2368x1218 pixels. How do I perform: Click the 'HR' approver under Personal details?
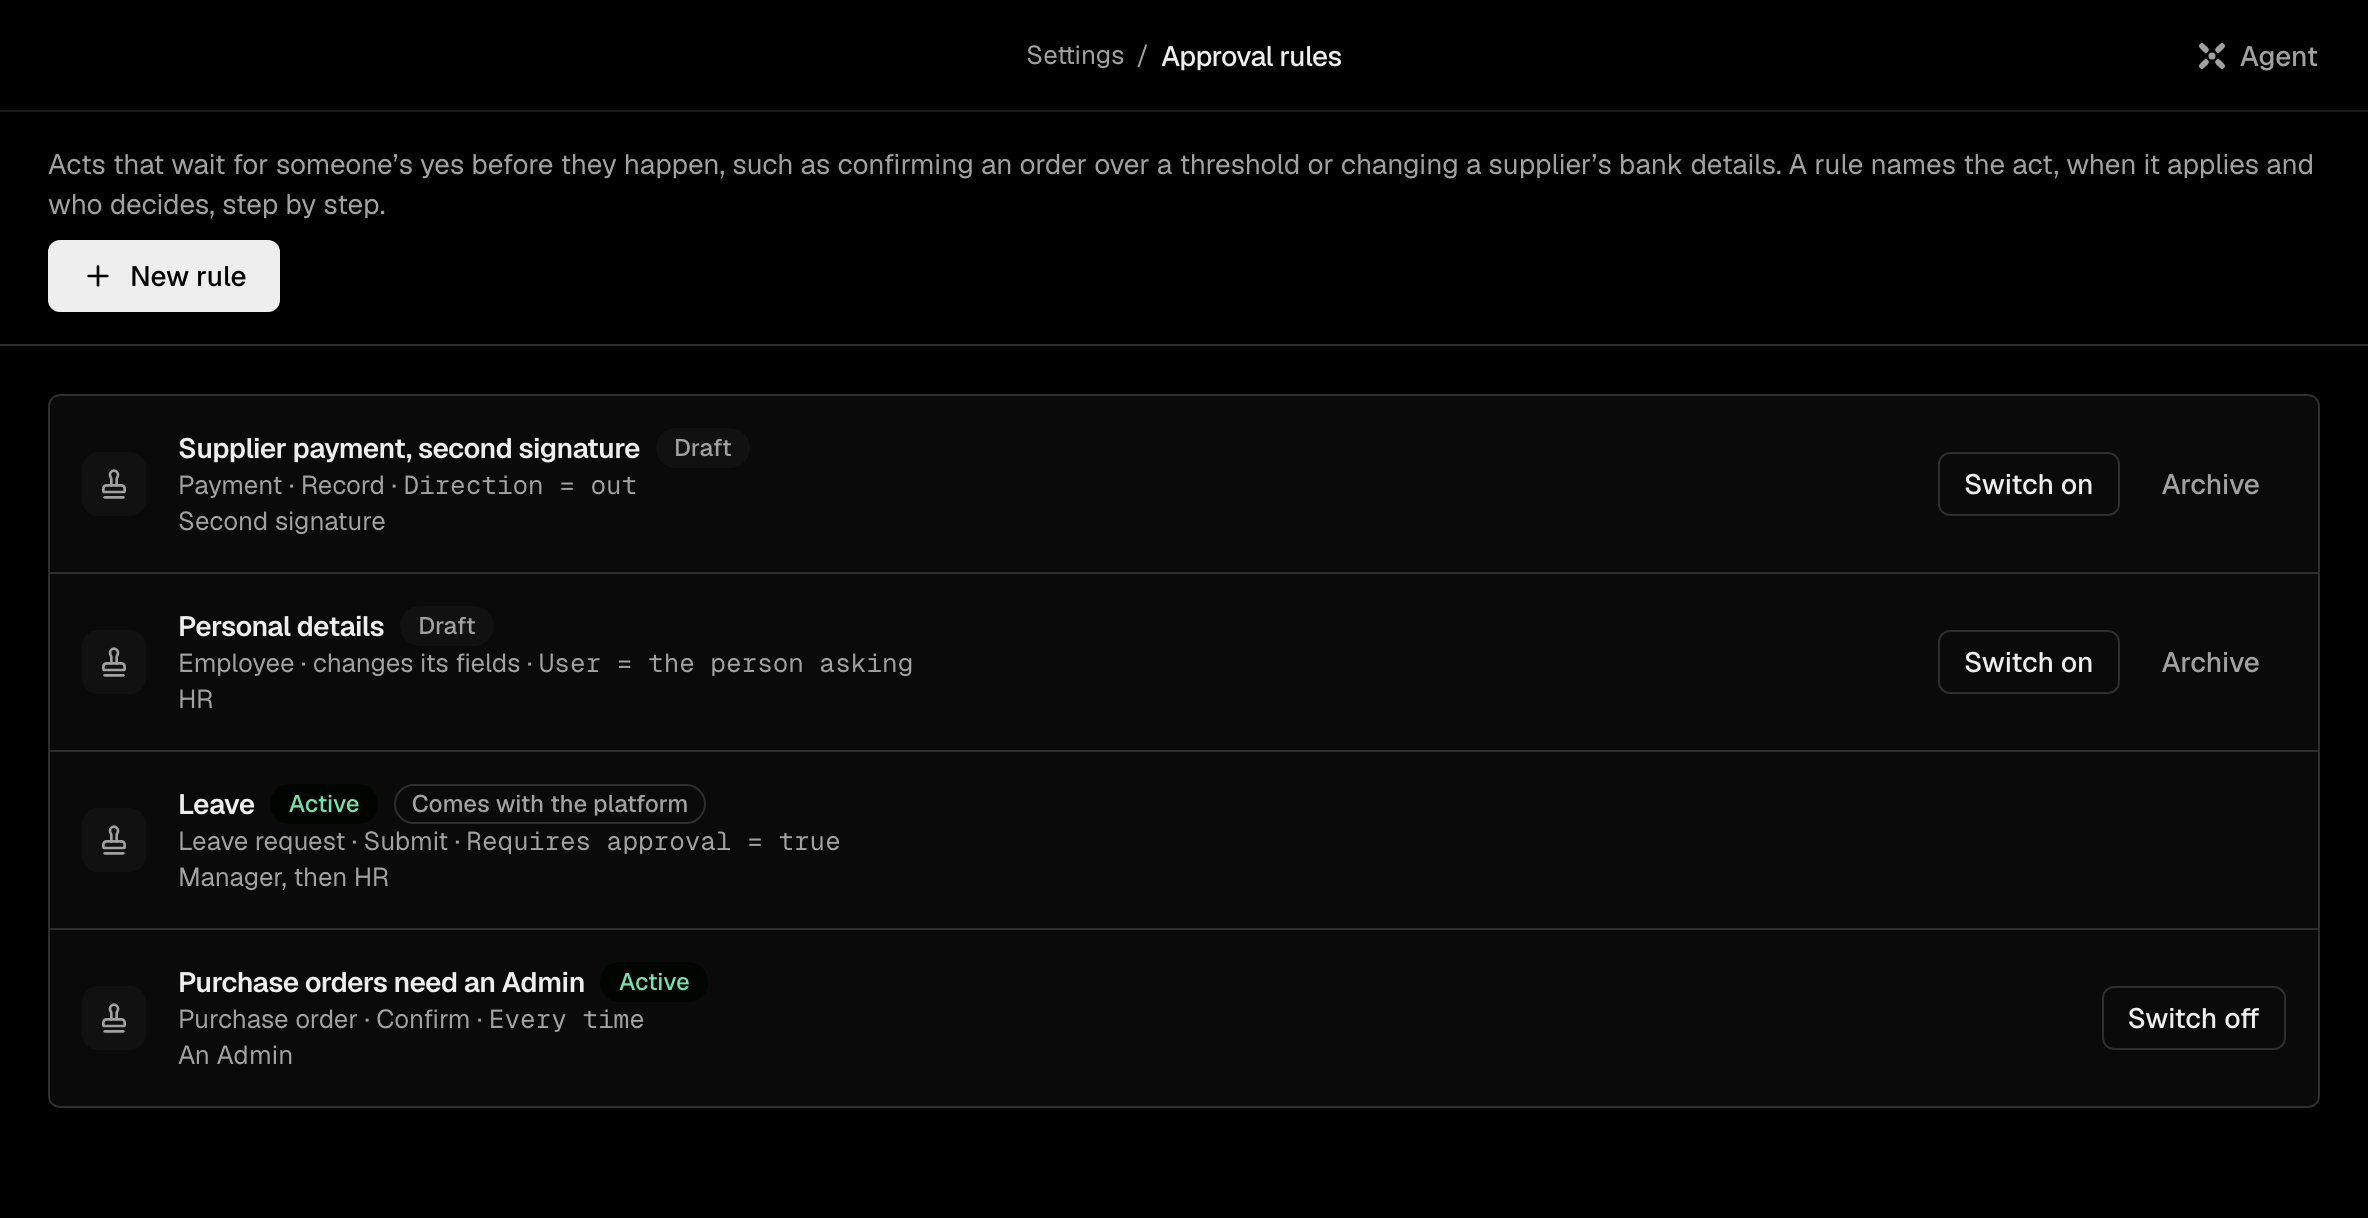(x=195, y=699)
